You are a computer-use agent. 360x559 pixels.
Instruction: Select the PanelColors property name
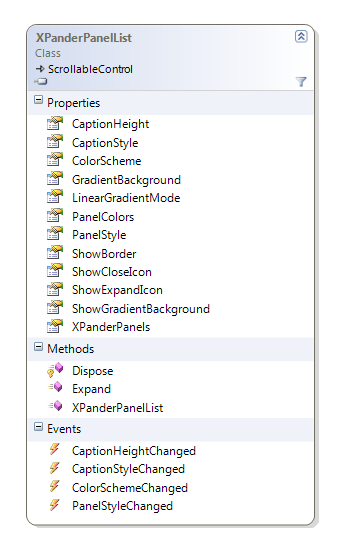click(x=103, y=217)
